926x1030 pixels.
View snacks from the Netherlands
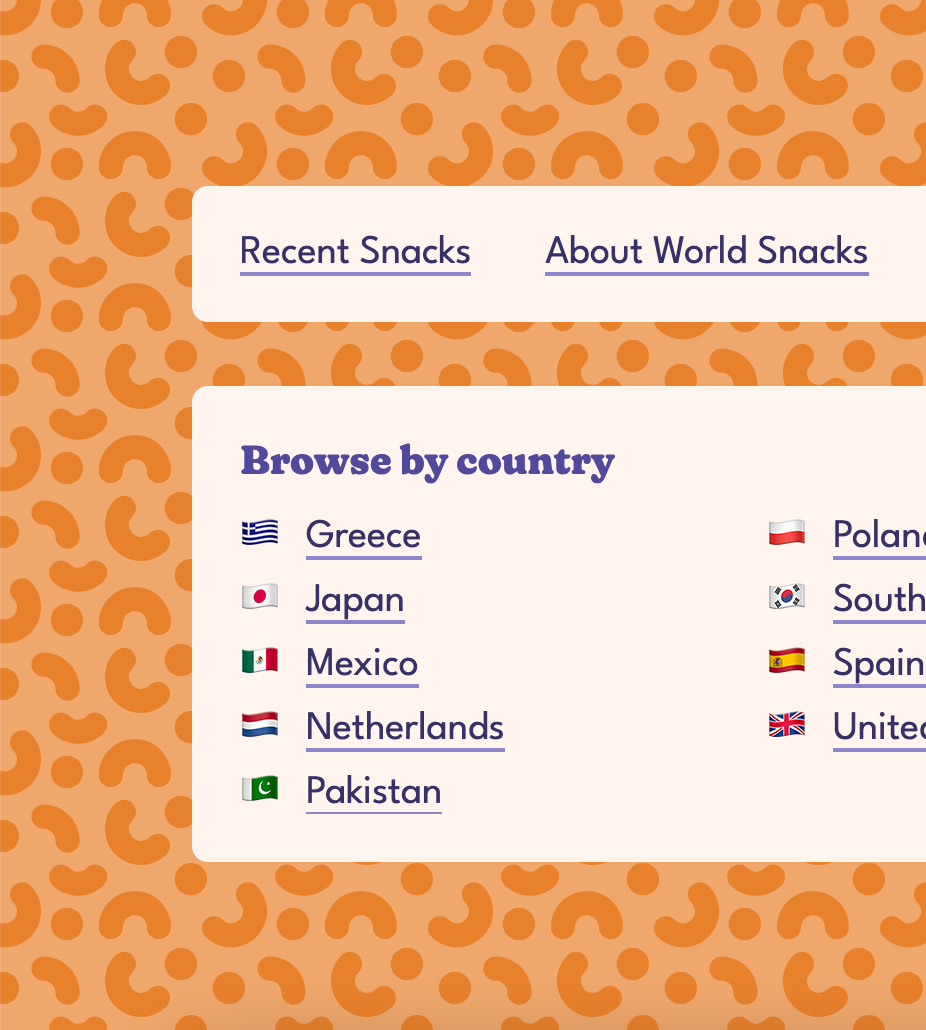pos(405,727)
